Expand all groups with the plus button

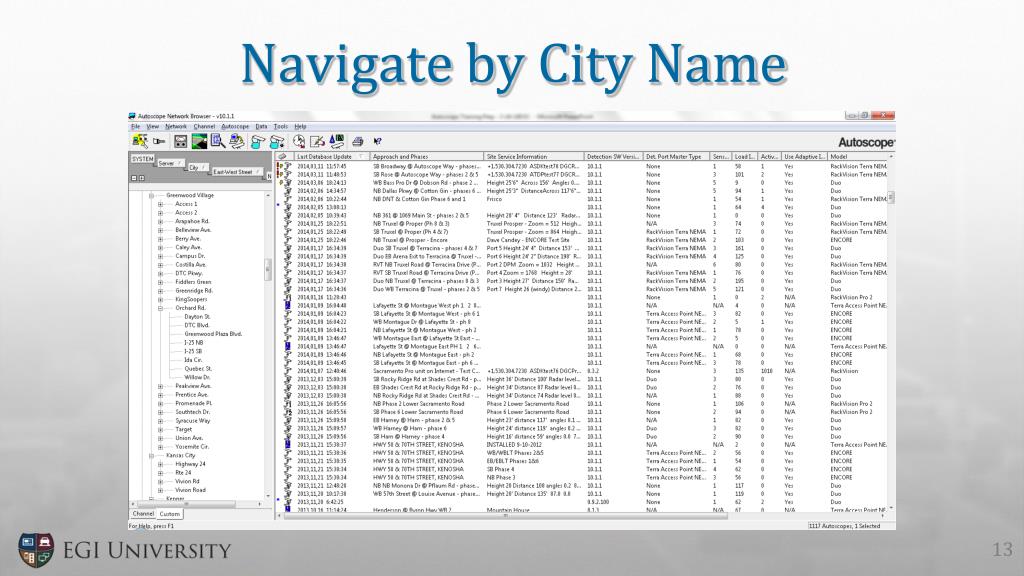point(142,178)
